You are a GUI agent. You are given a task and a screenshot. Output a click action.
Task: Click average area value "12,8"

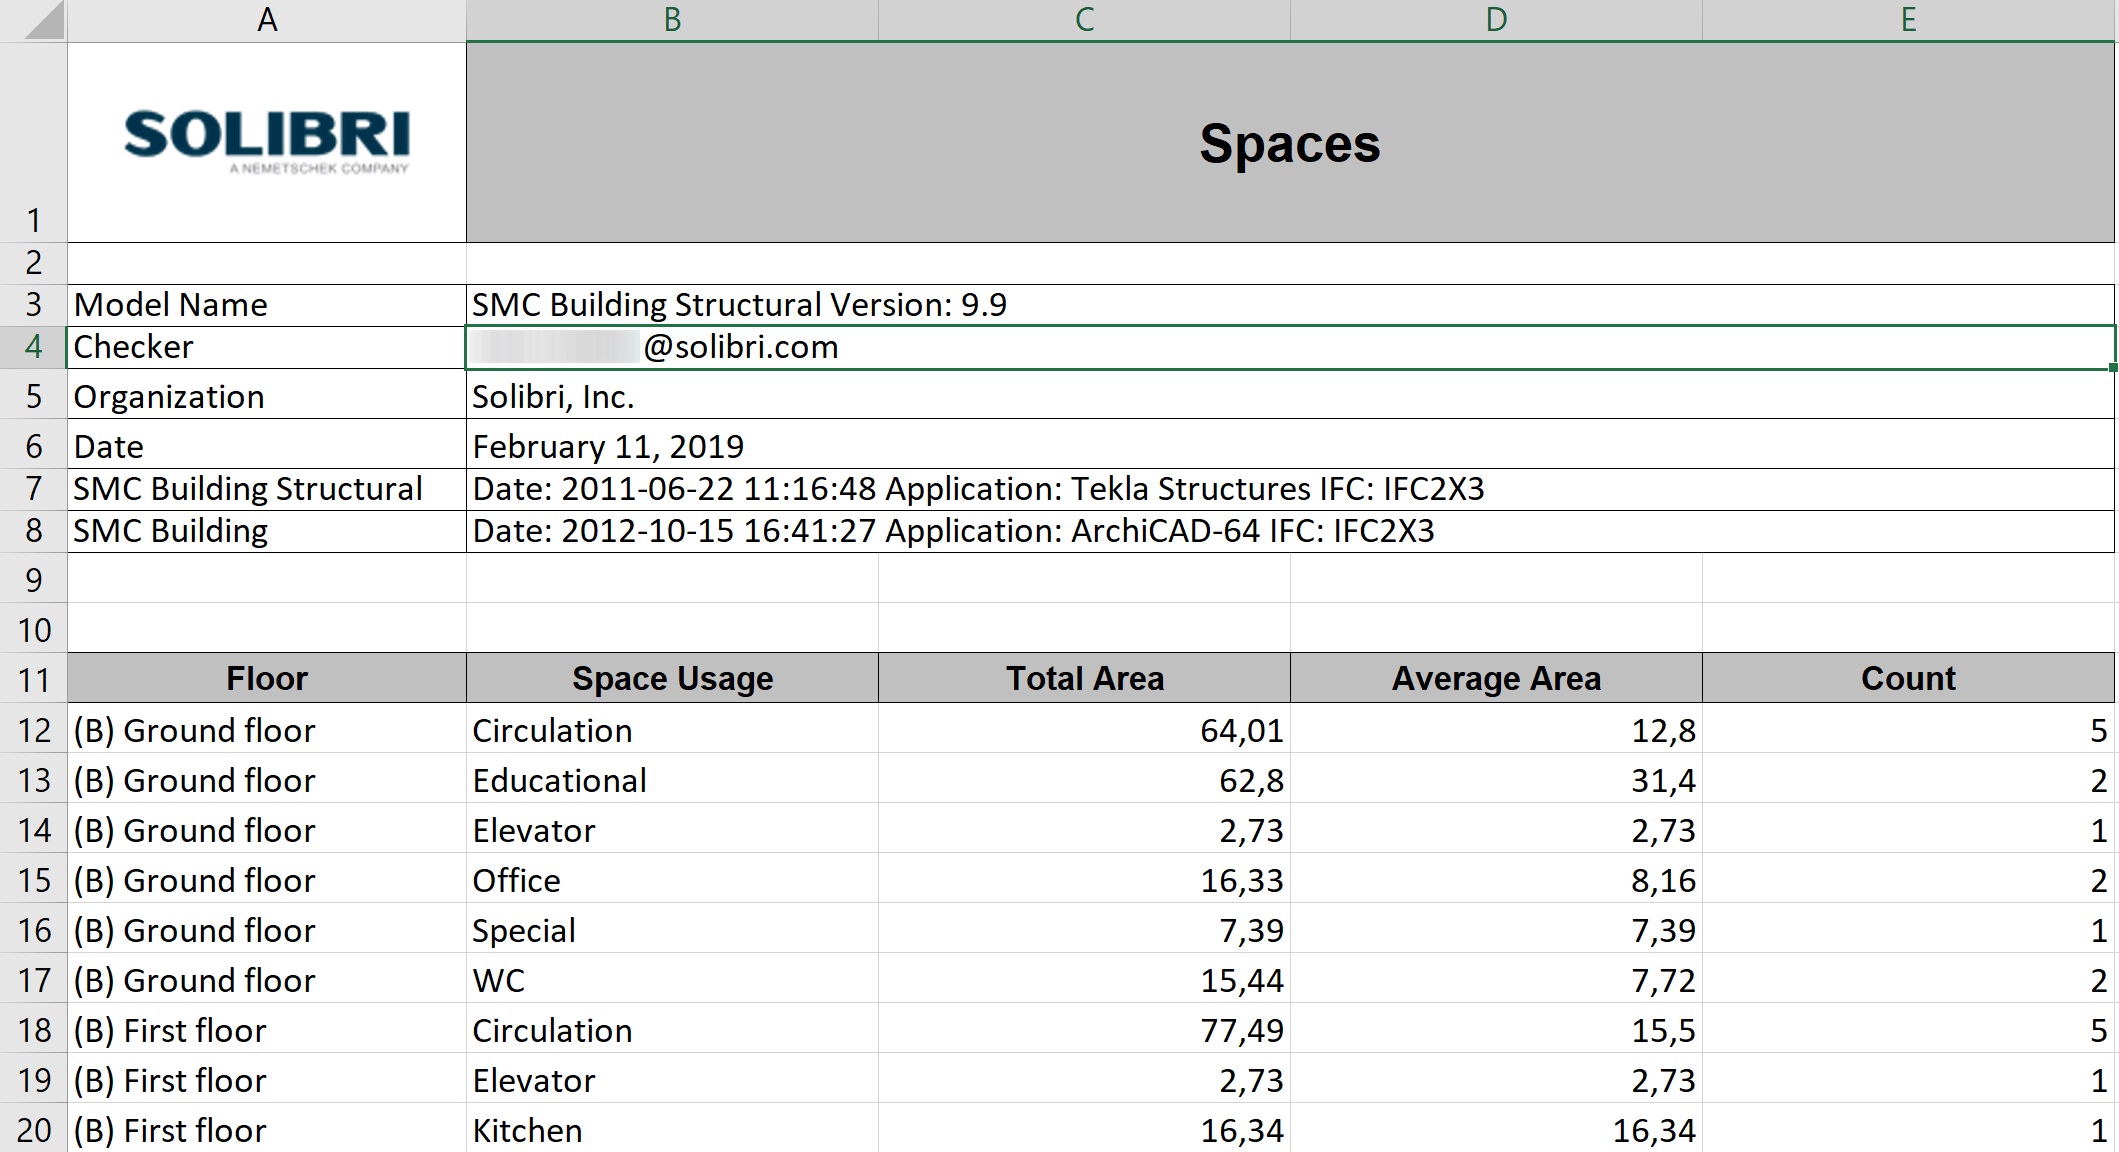click(x=1496, y=729)
